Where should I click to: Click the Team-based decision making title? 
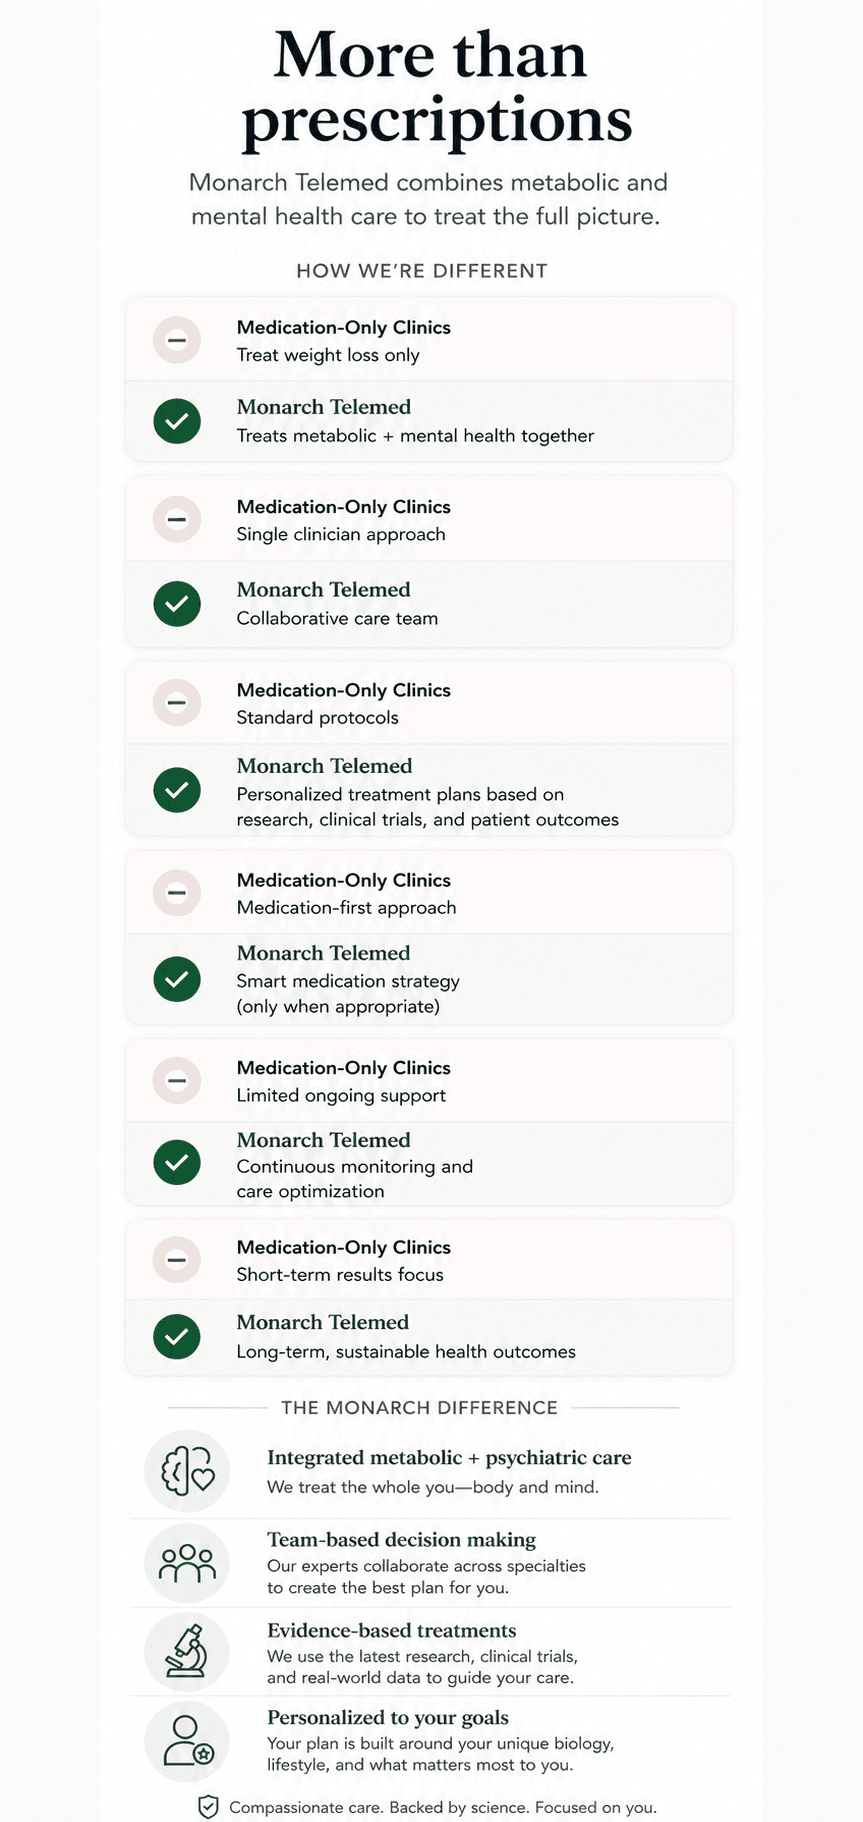401,1540
